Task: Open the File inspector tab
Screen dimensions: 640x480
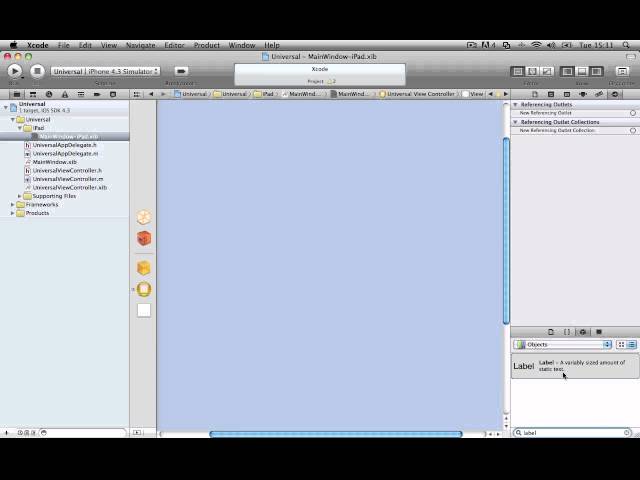Action: pos(535,94)
